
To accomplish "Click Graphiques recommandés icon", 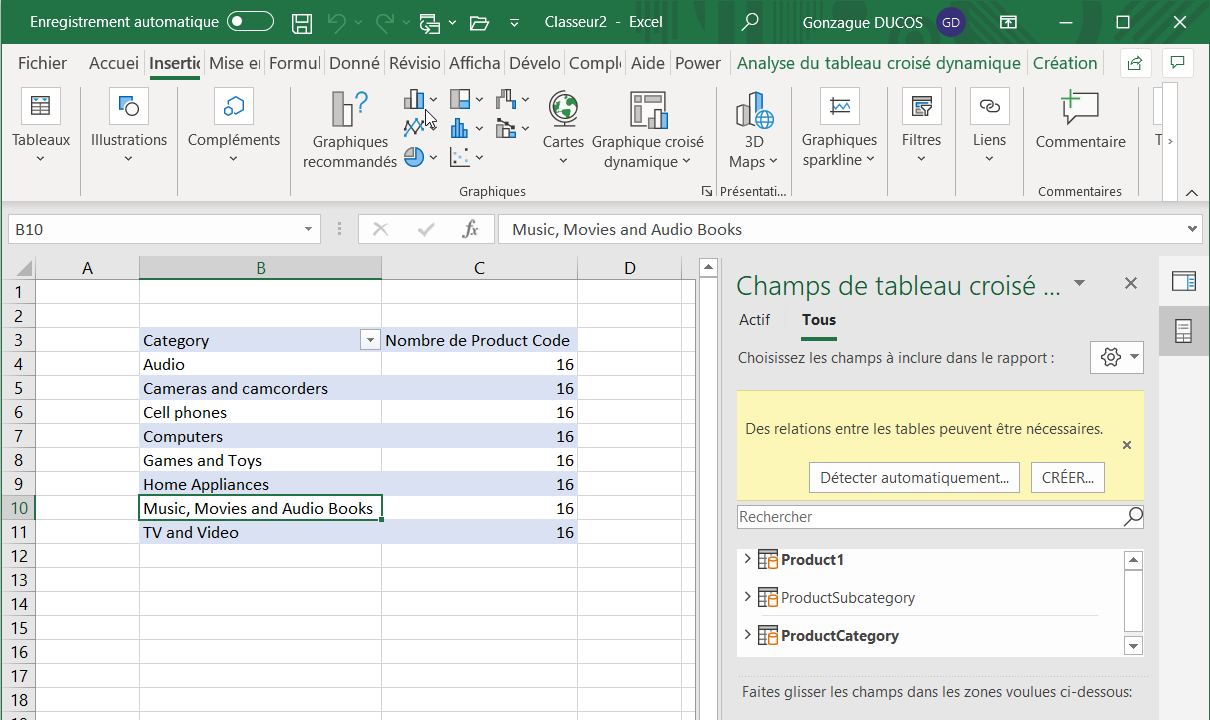I will click(350, 108).
